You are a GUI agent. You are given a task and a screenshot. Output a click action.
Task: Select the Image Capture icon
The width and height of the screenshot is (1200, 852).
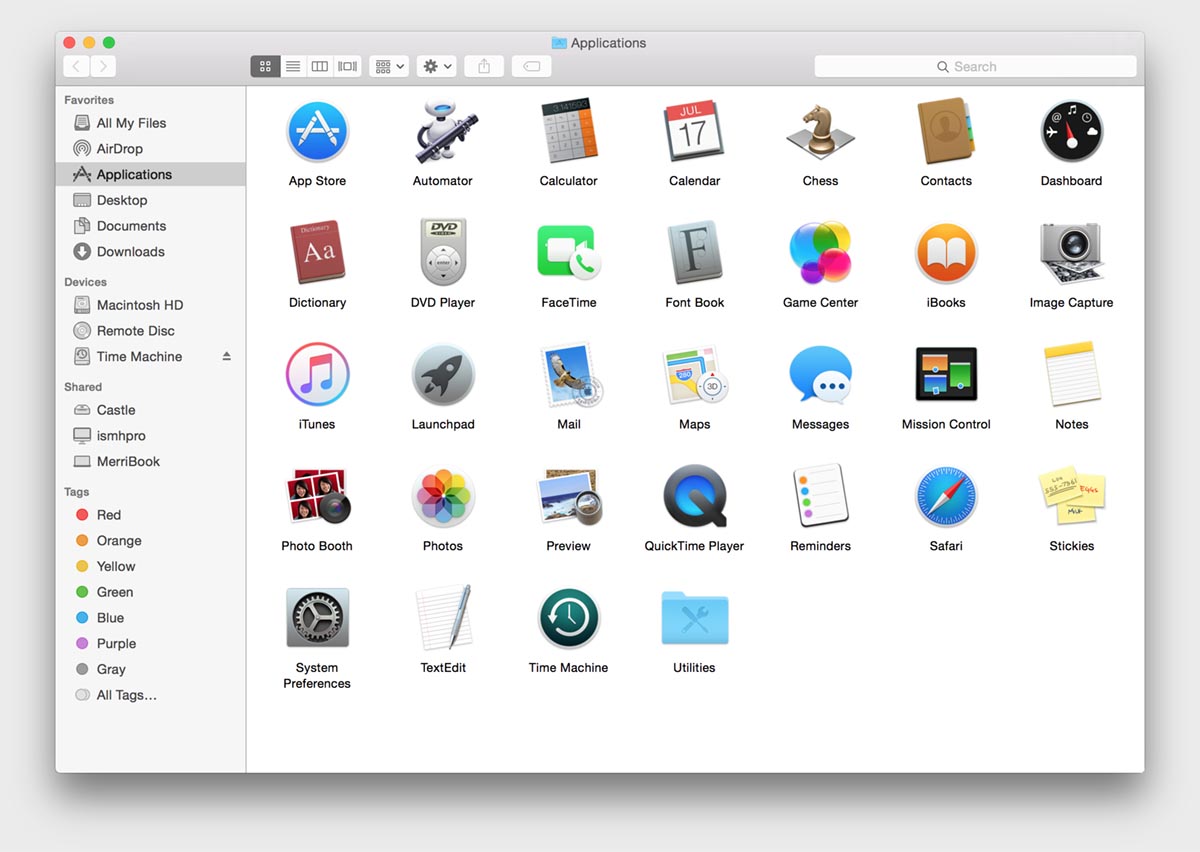point(1071,253)
